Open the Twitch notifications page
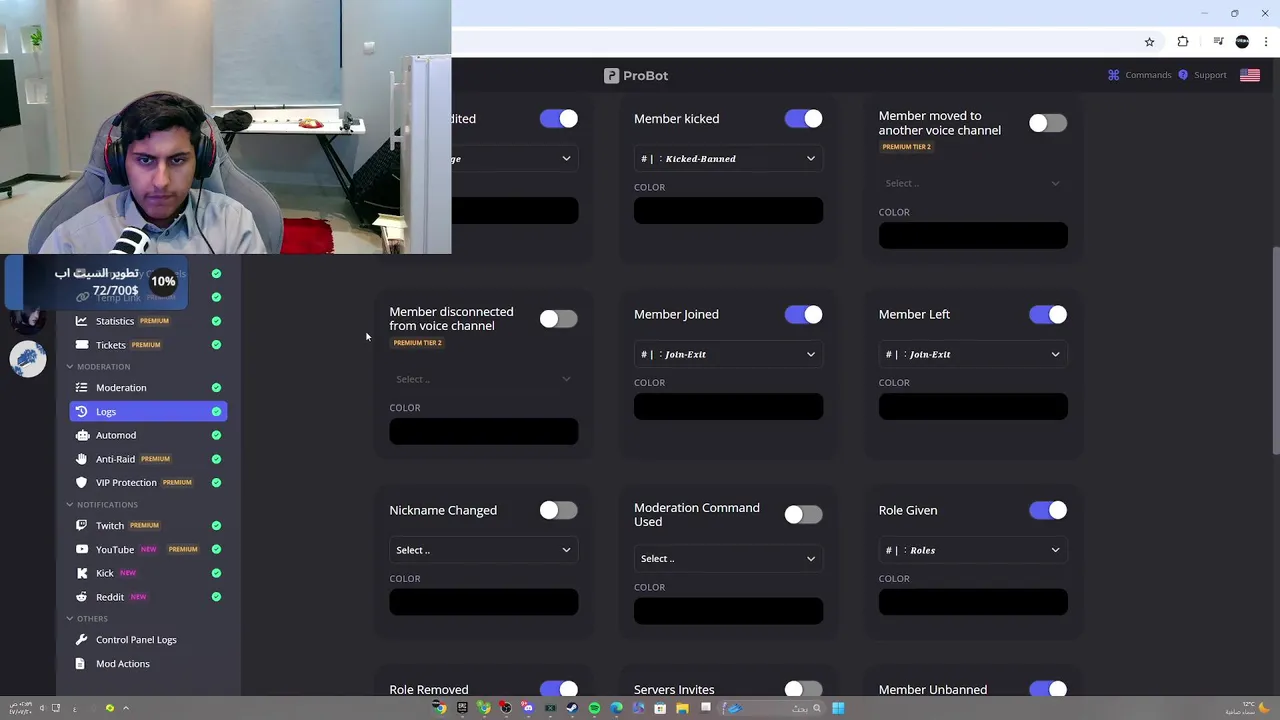Screen dimensions: 1280x720 (x=148, y=526)
